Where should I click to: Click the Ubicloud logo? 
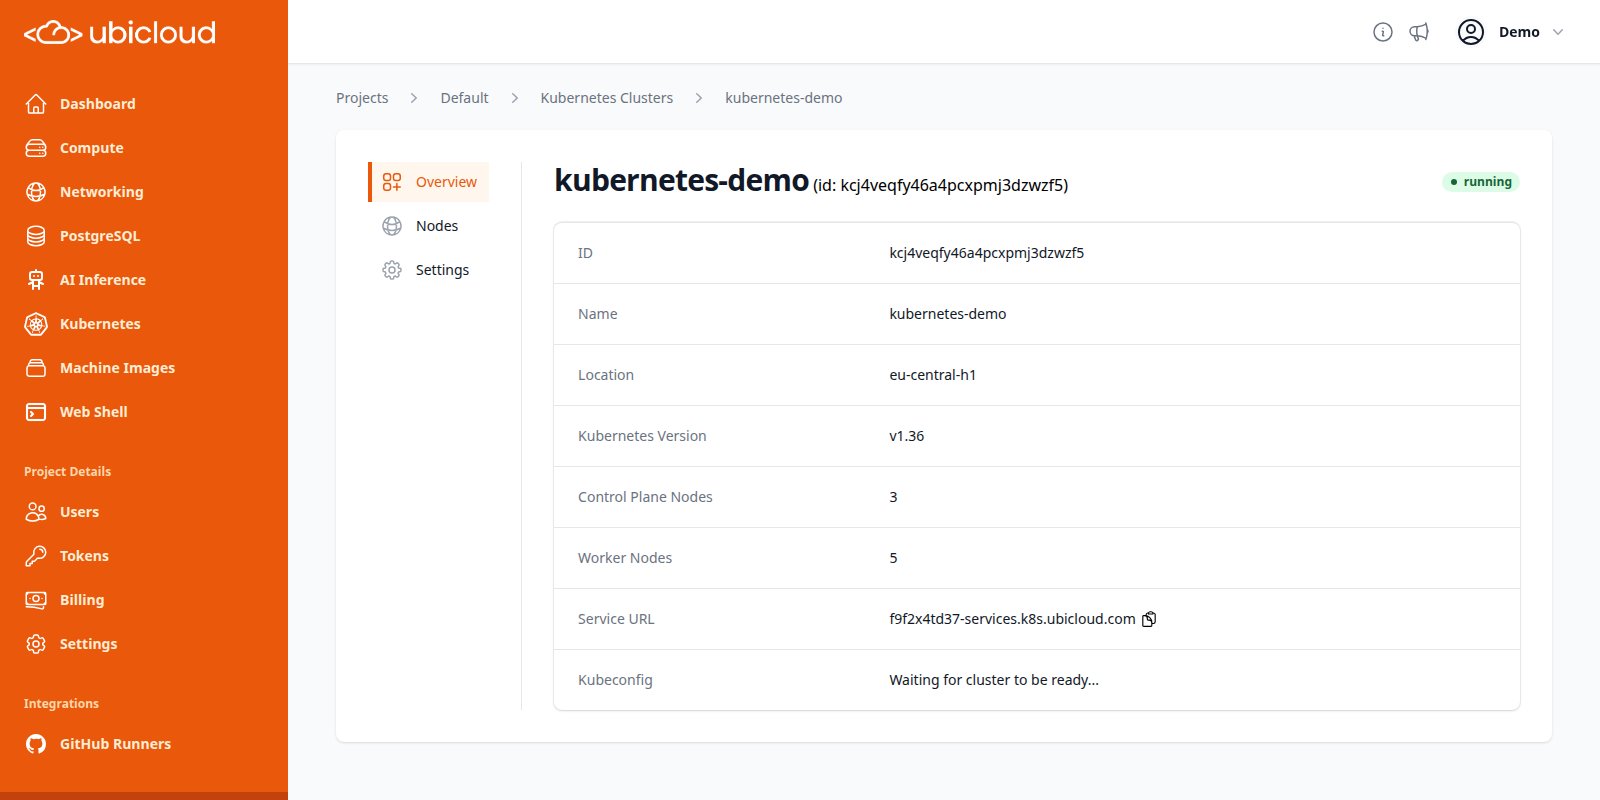(120, 33)
